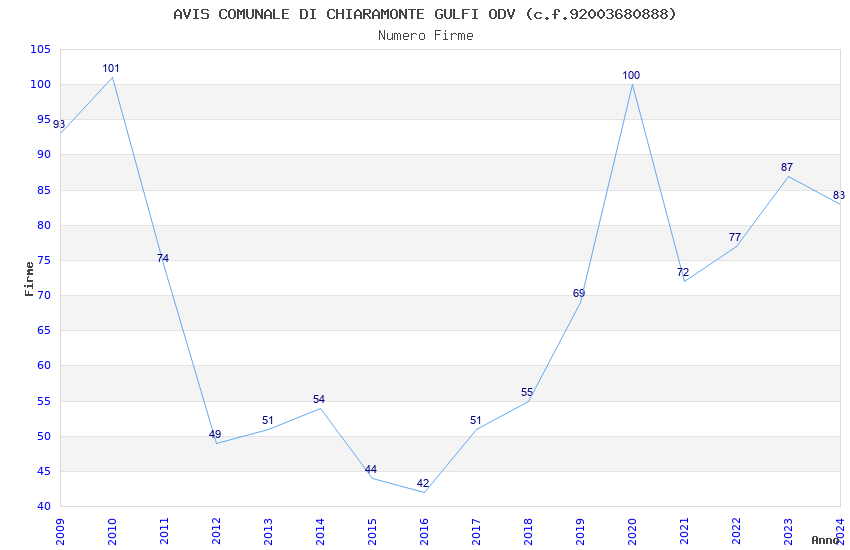Select the lowest data label 42 for 2016

coord(423,483)
